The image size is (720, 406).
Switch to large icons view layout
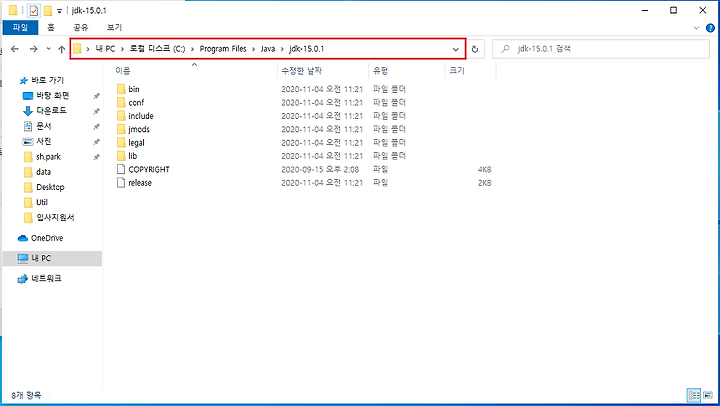pyautogui.click(x=708, y=395)
